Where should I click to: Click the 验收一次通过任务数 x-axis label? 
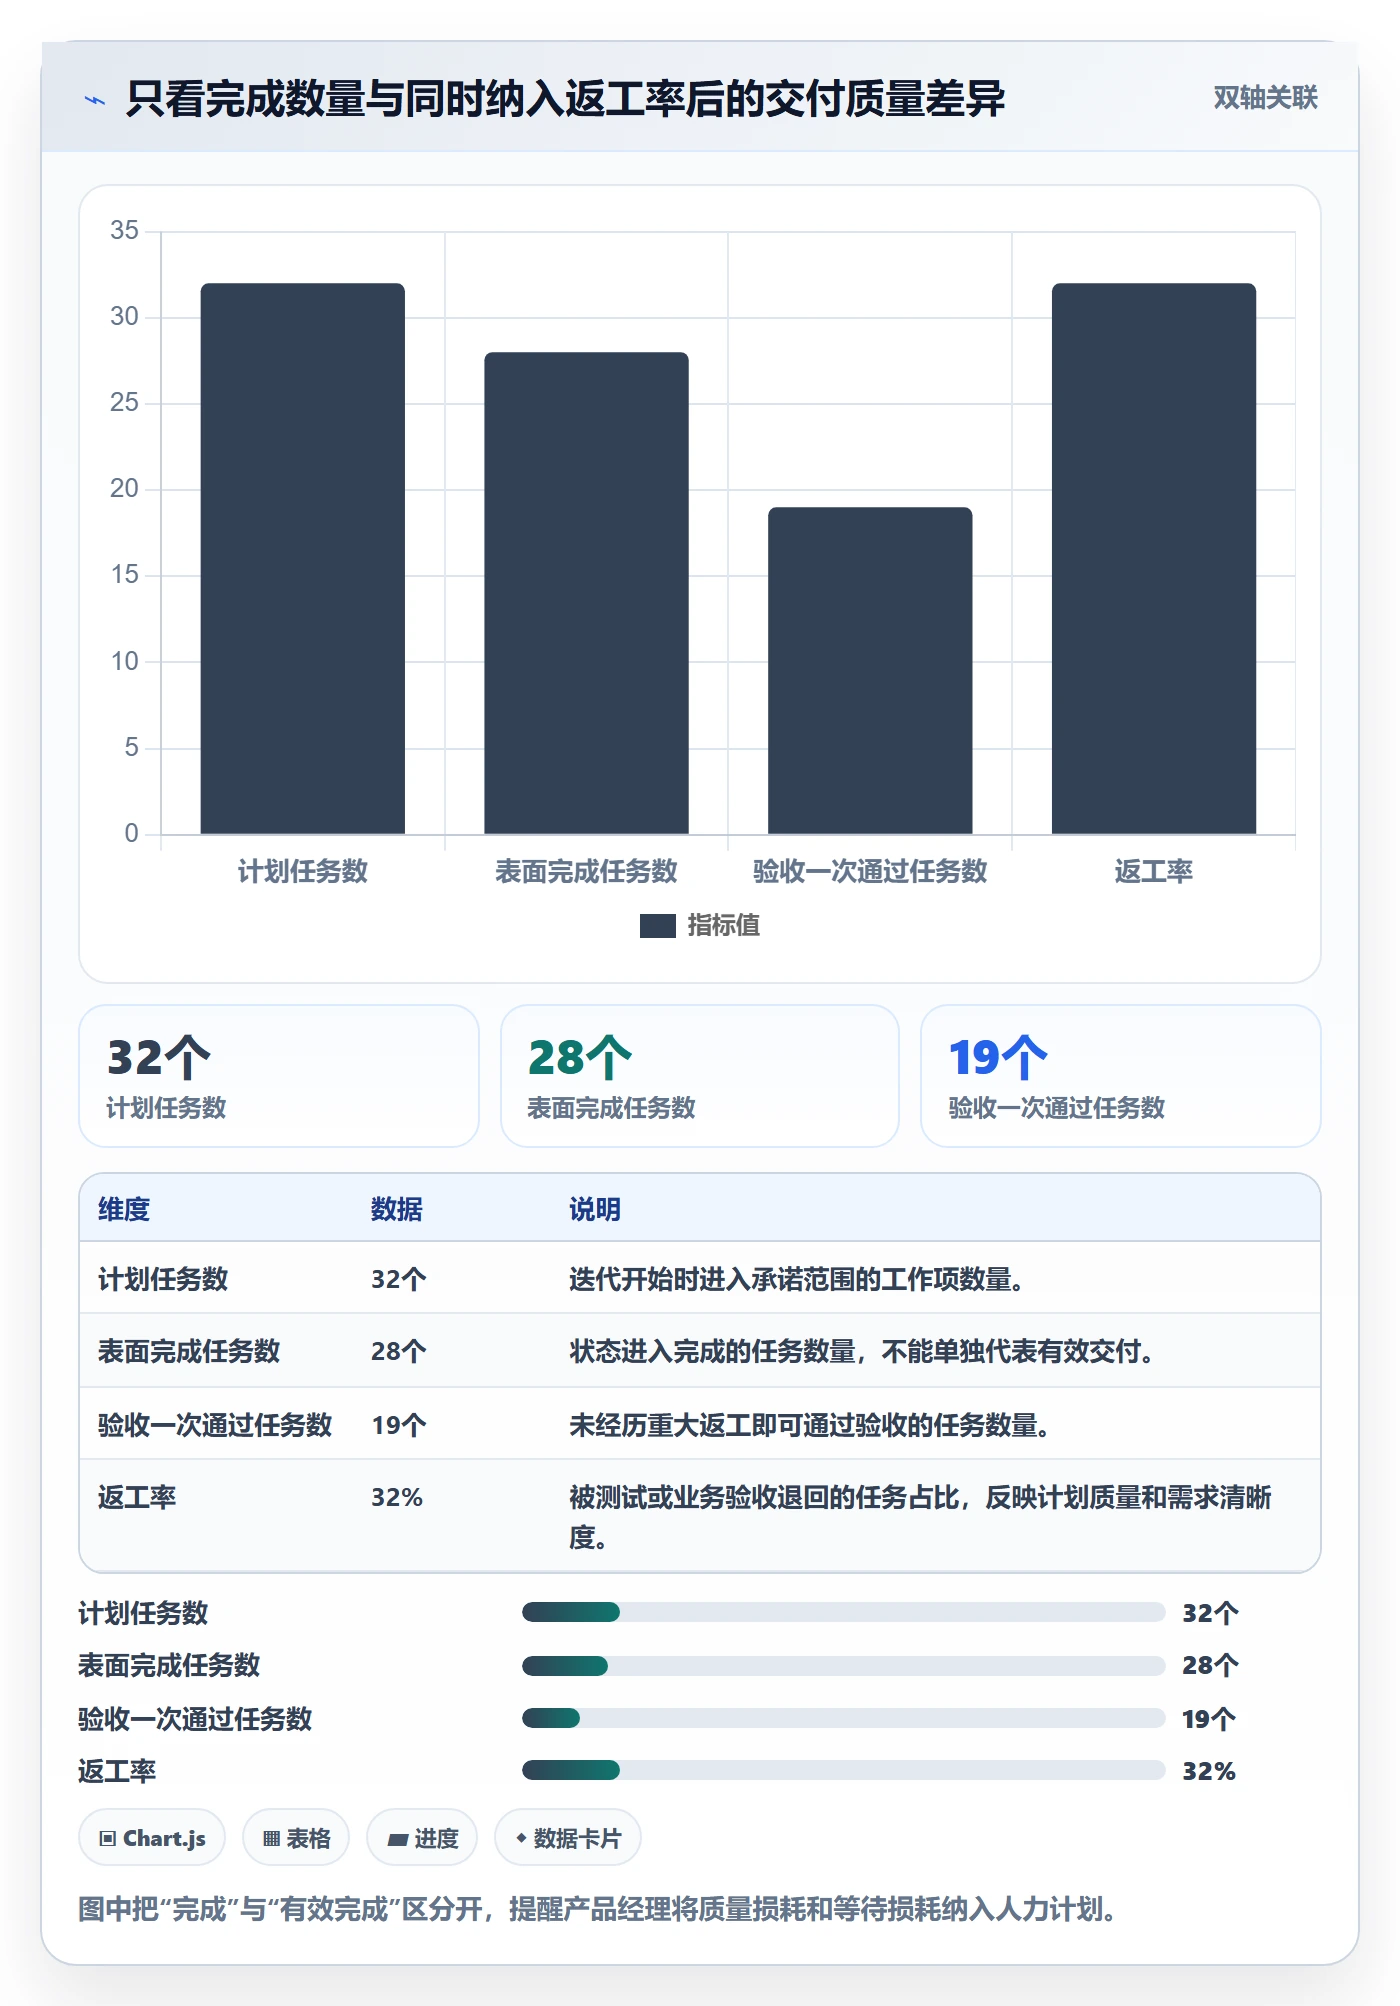coord(870,871)
